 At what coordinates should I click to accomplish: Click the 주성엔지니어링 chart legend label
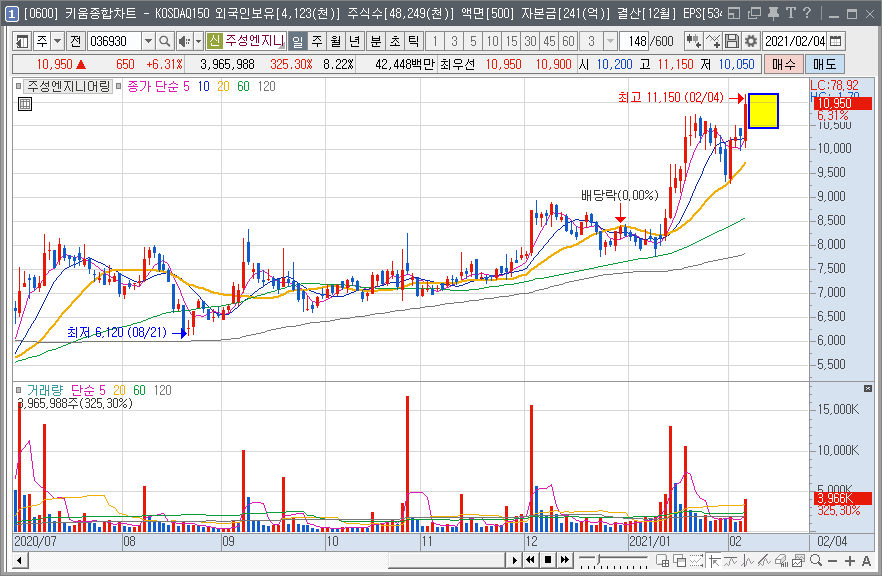click(69, 87)
